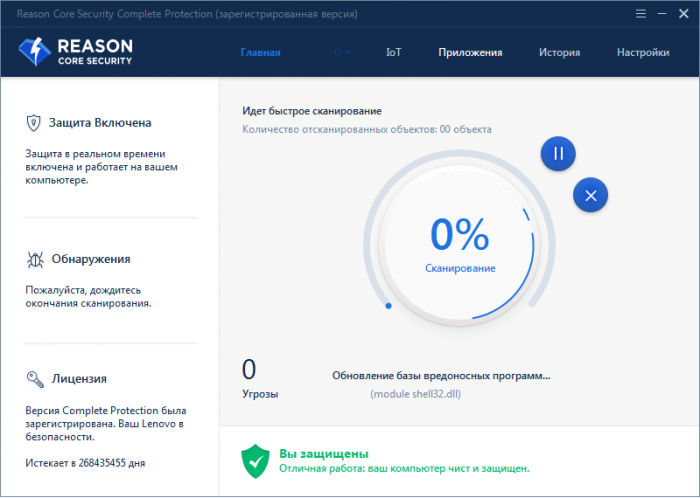Pause the quick scan
Image resolution: width=700 pixels, height=498 pixels.
[x=558, y=154]
